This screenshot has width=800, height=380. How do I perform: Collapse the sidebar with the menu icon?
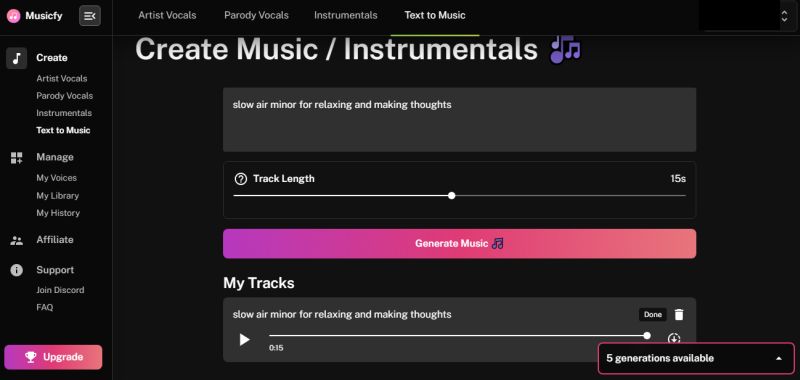[x=90, y=16]
